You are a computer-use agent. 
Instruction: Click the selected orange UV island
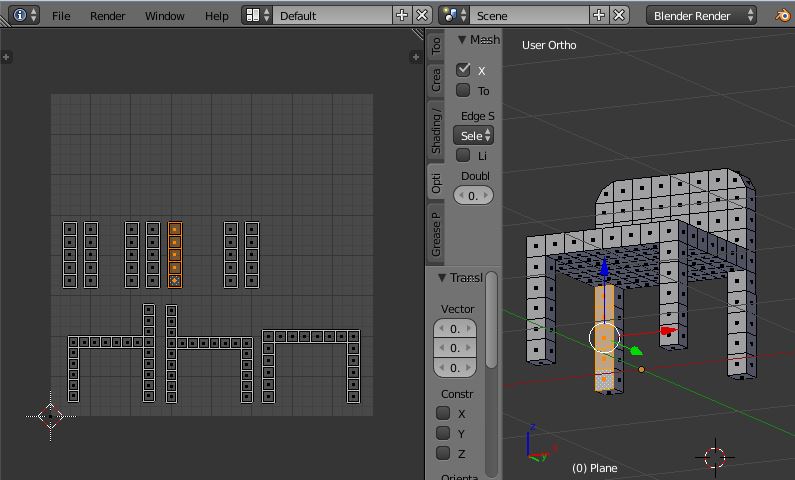pos(175,255)
